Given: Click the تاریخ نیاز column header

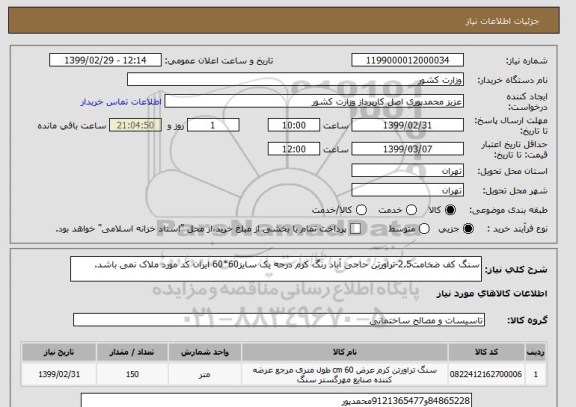Looking at the screenshot, I should 59,352.
